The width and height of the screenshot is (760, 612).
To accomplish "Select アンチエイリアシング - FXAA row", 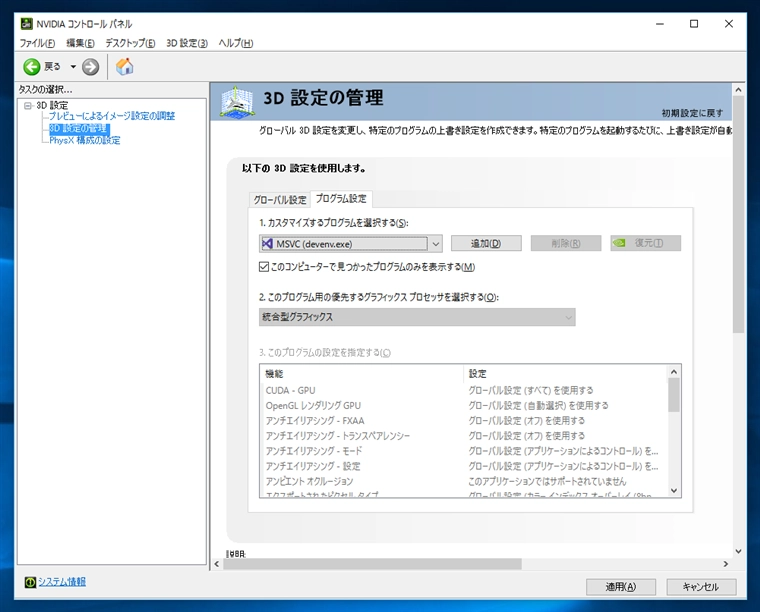I will coord(464,421).
